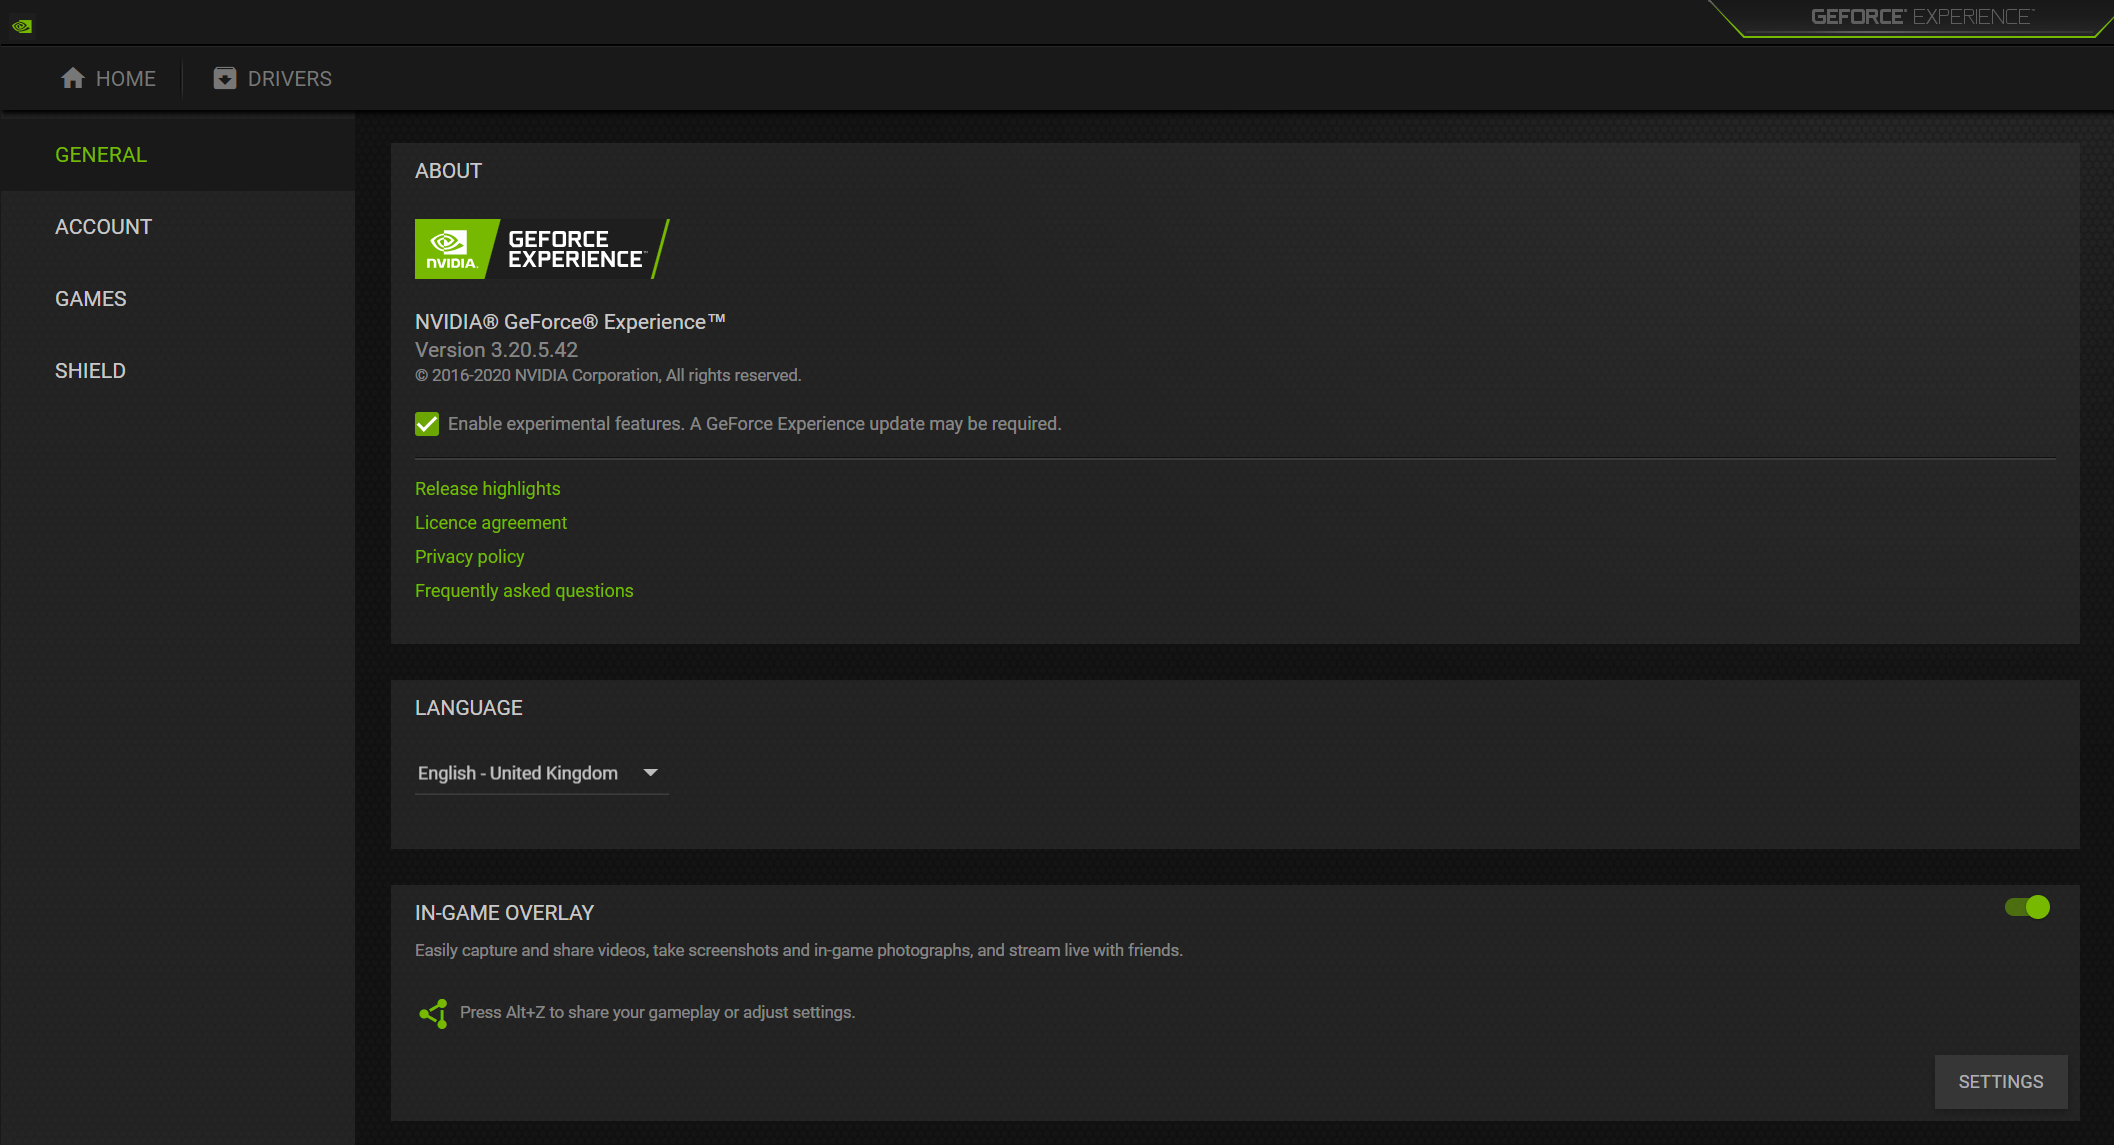
Task: Click the HOME navigation icon
Action: click(73, 78)
